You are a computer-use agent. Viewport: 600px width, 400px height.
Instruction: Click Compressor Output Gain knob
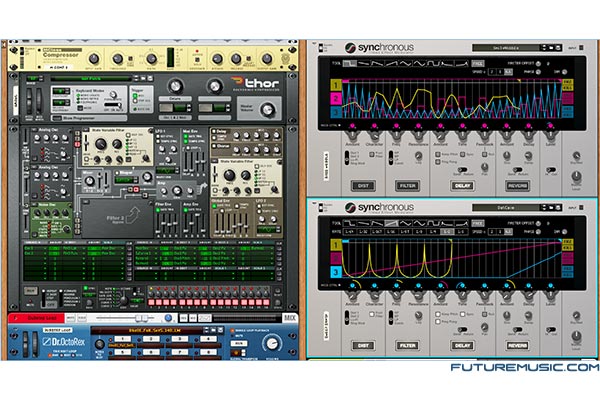coord(267,59)
